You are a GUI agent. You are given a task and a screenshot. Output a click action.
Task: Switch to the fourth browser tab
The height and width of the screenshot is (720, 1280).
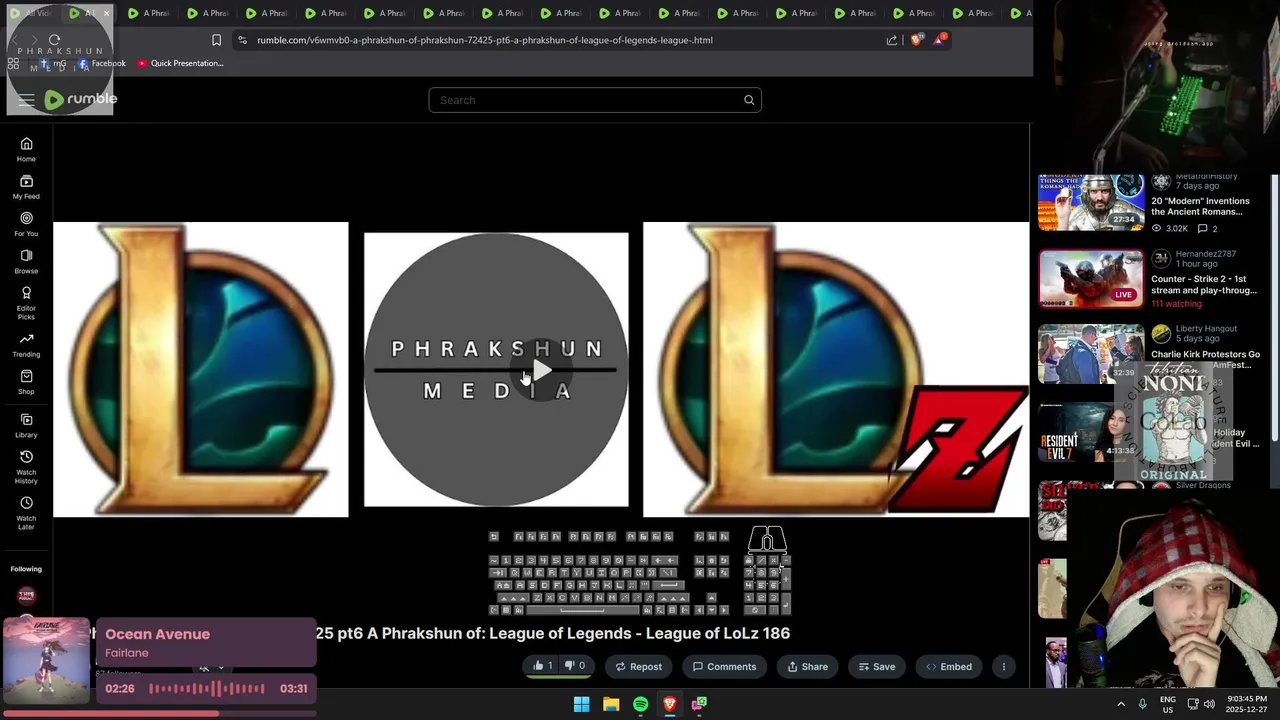(x=207, y=13)
